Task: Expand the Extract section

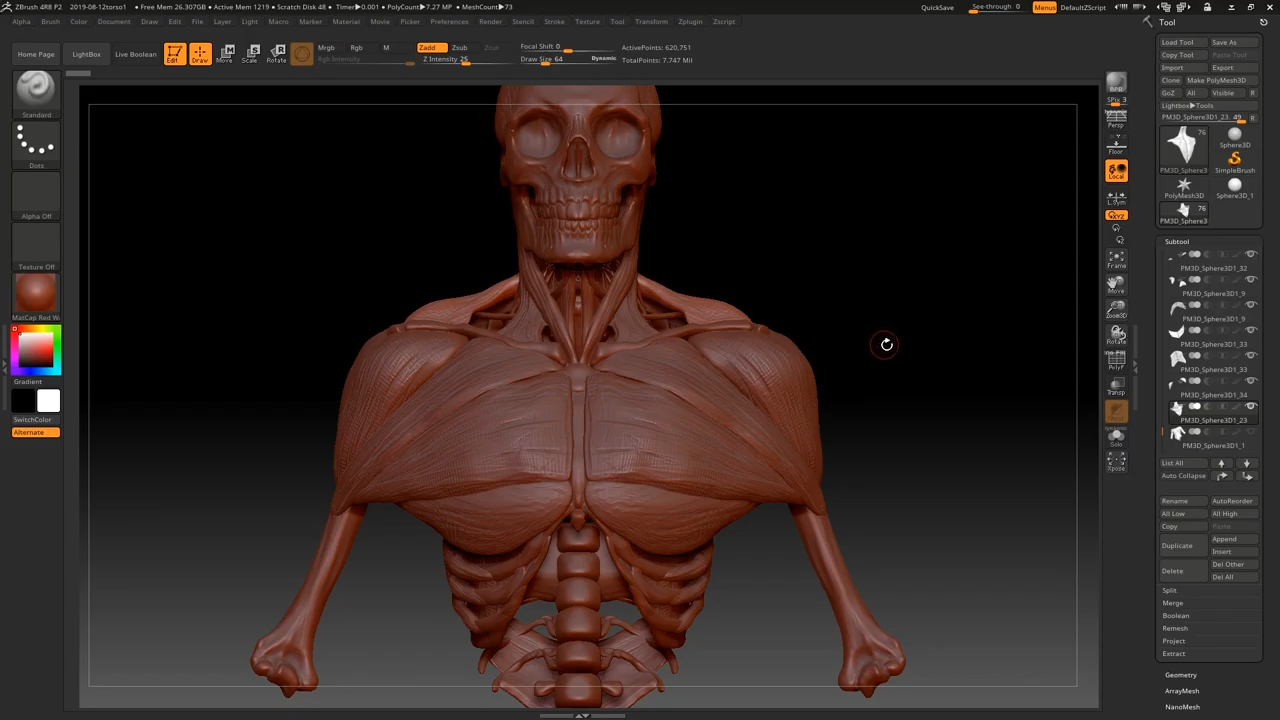Action: [x=1174, y=654]
